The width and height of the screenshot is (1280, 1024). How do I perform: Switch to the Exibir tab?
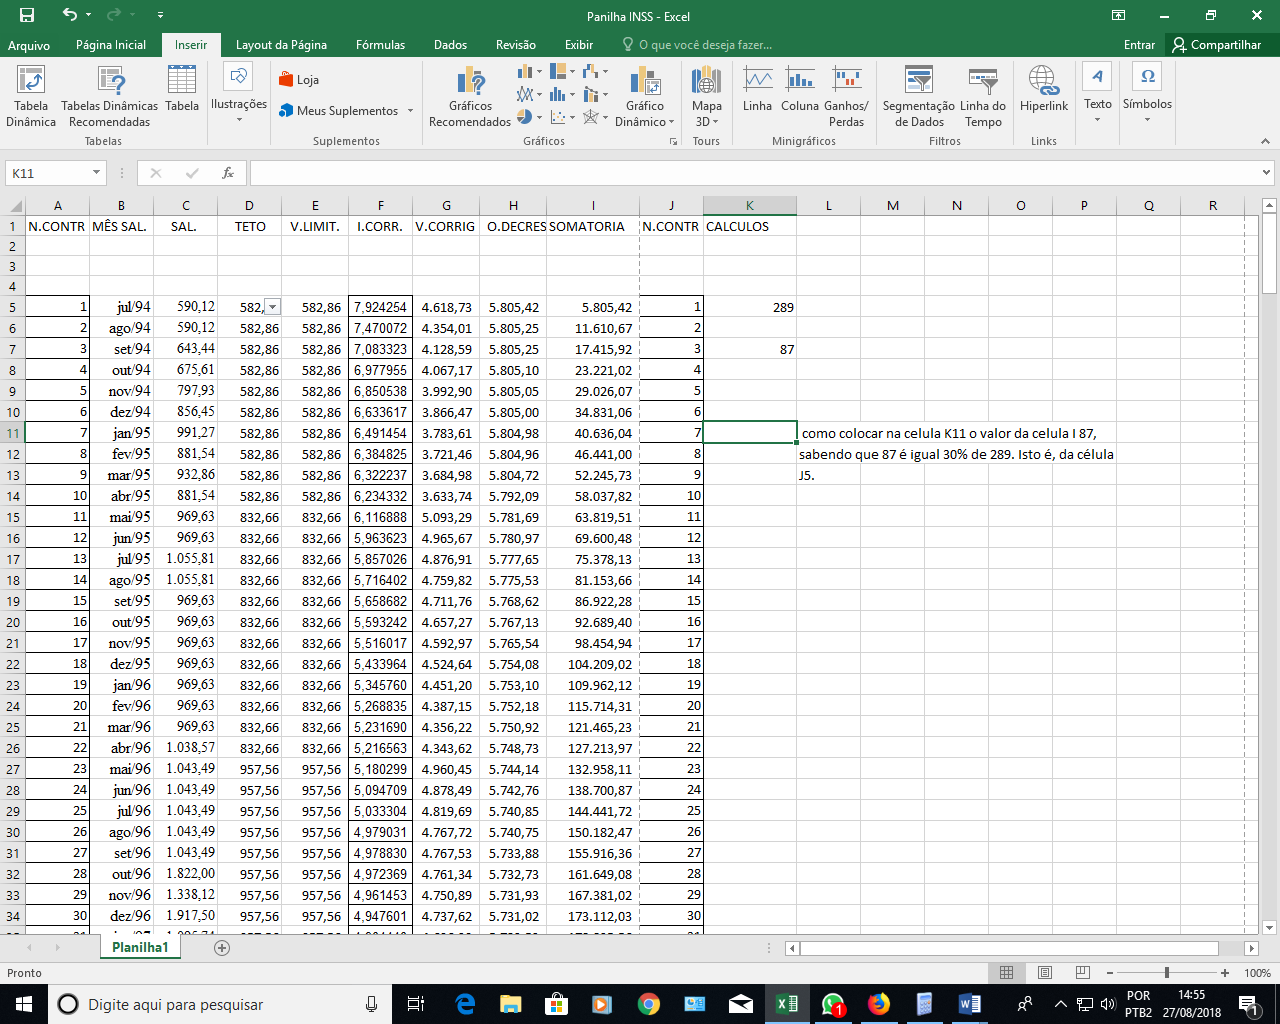pyautogui.click(x=579, y=45)
